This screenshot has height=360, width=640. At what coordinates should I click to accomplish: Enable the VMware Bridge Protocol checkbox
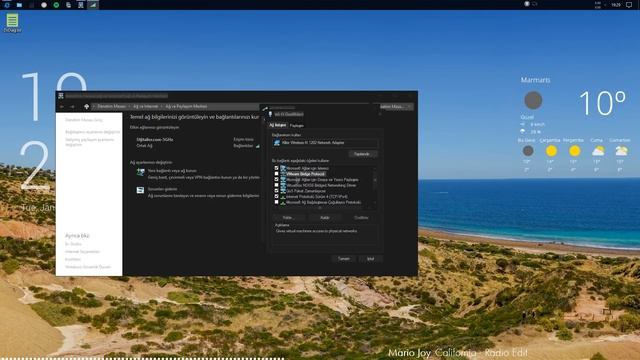[276, 173]
